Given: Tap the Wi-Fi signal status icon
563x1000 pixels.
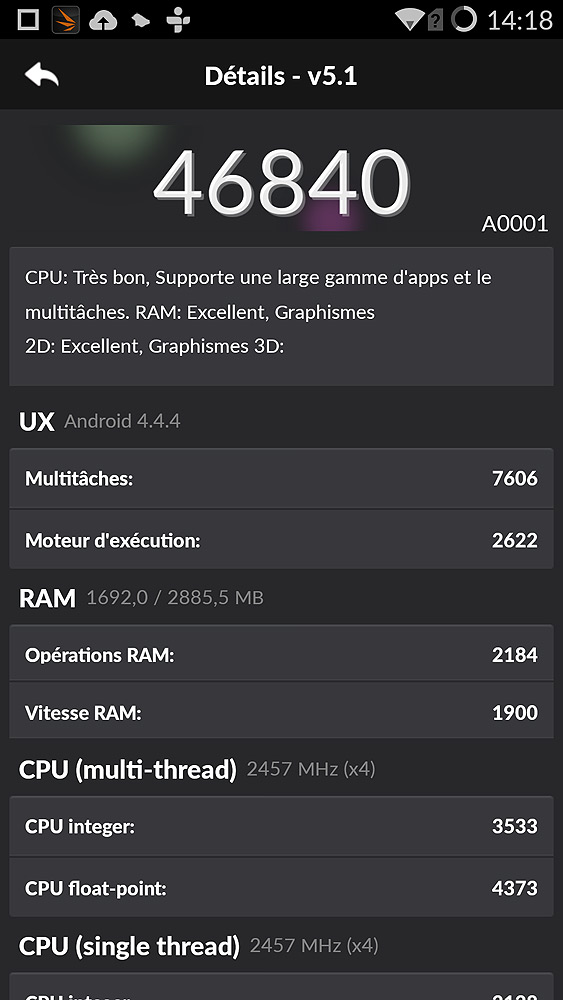Looking at the screenshot, I should coord(410,19).
